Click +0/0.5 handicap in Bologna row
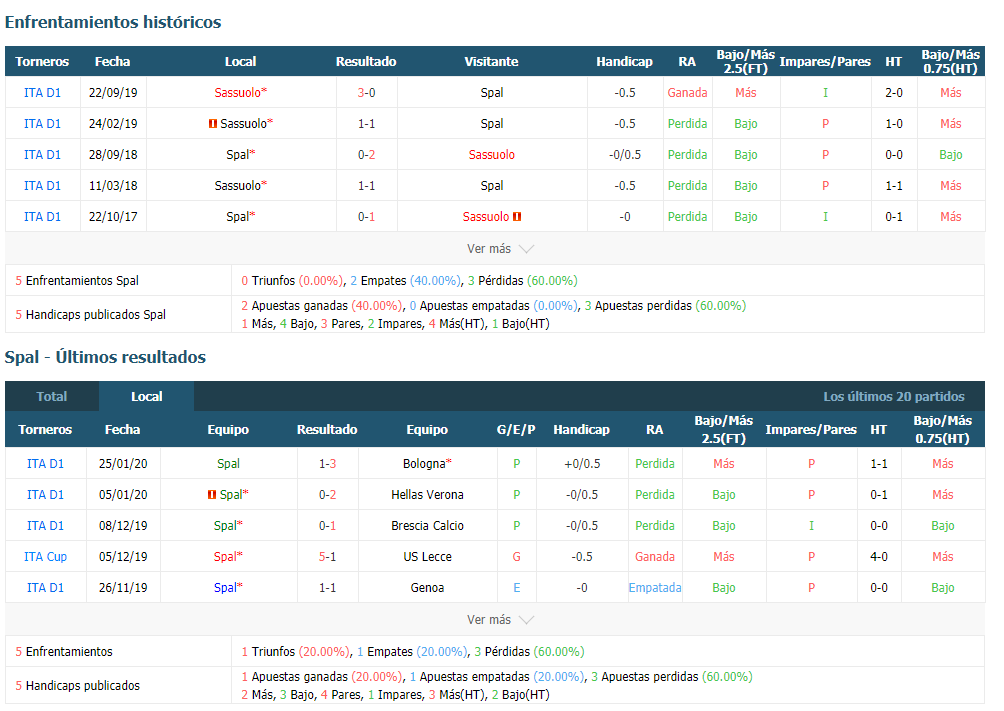 [581, 464]
